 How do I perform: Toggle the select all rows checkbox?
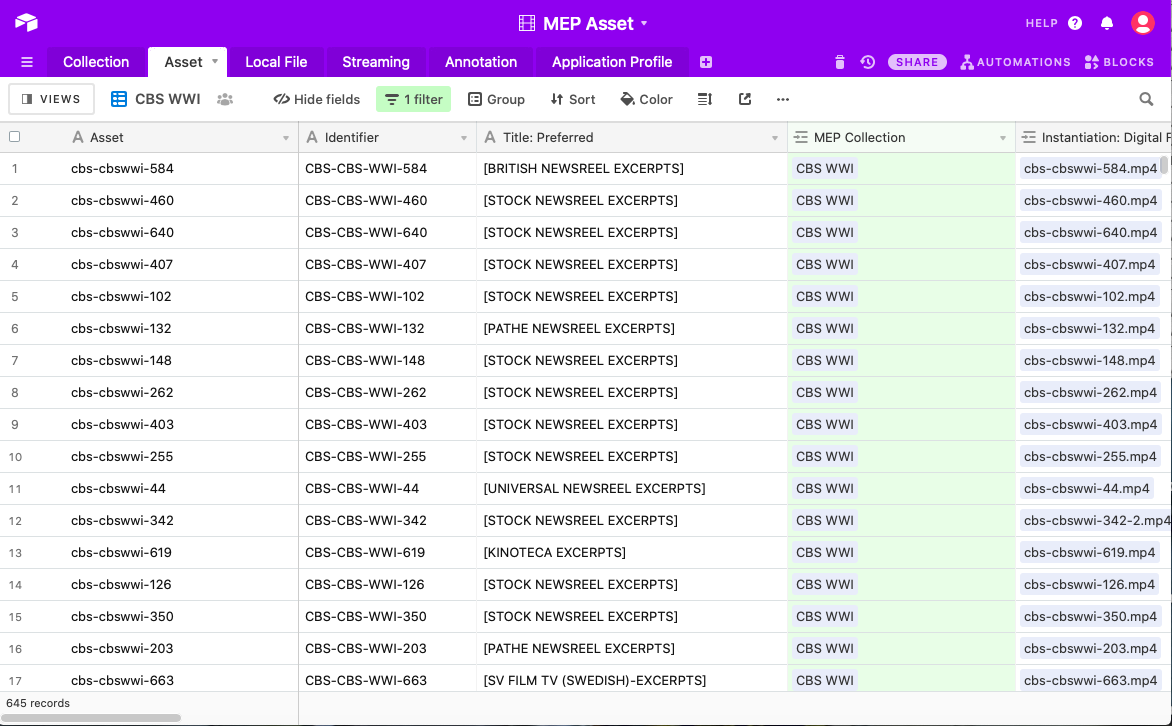click(15, 137)
